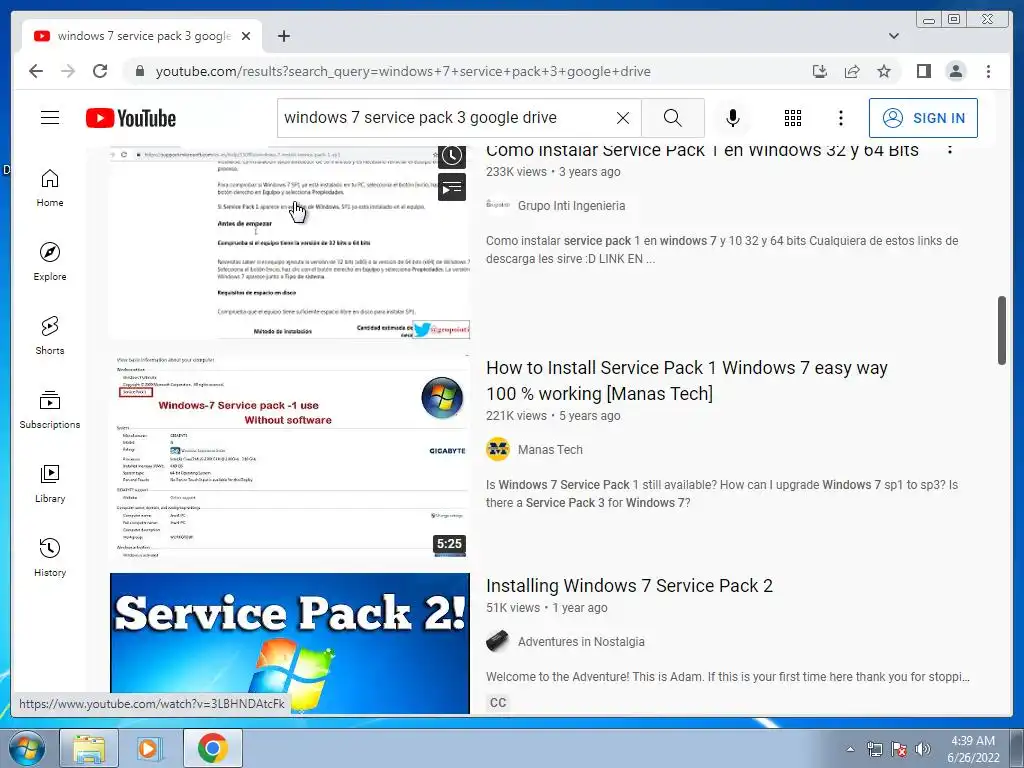Open Shorts in the sidebar

[x=50, y=336]
